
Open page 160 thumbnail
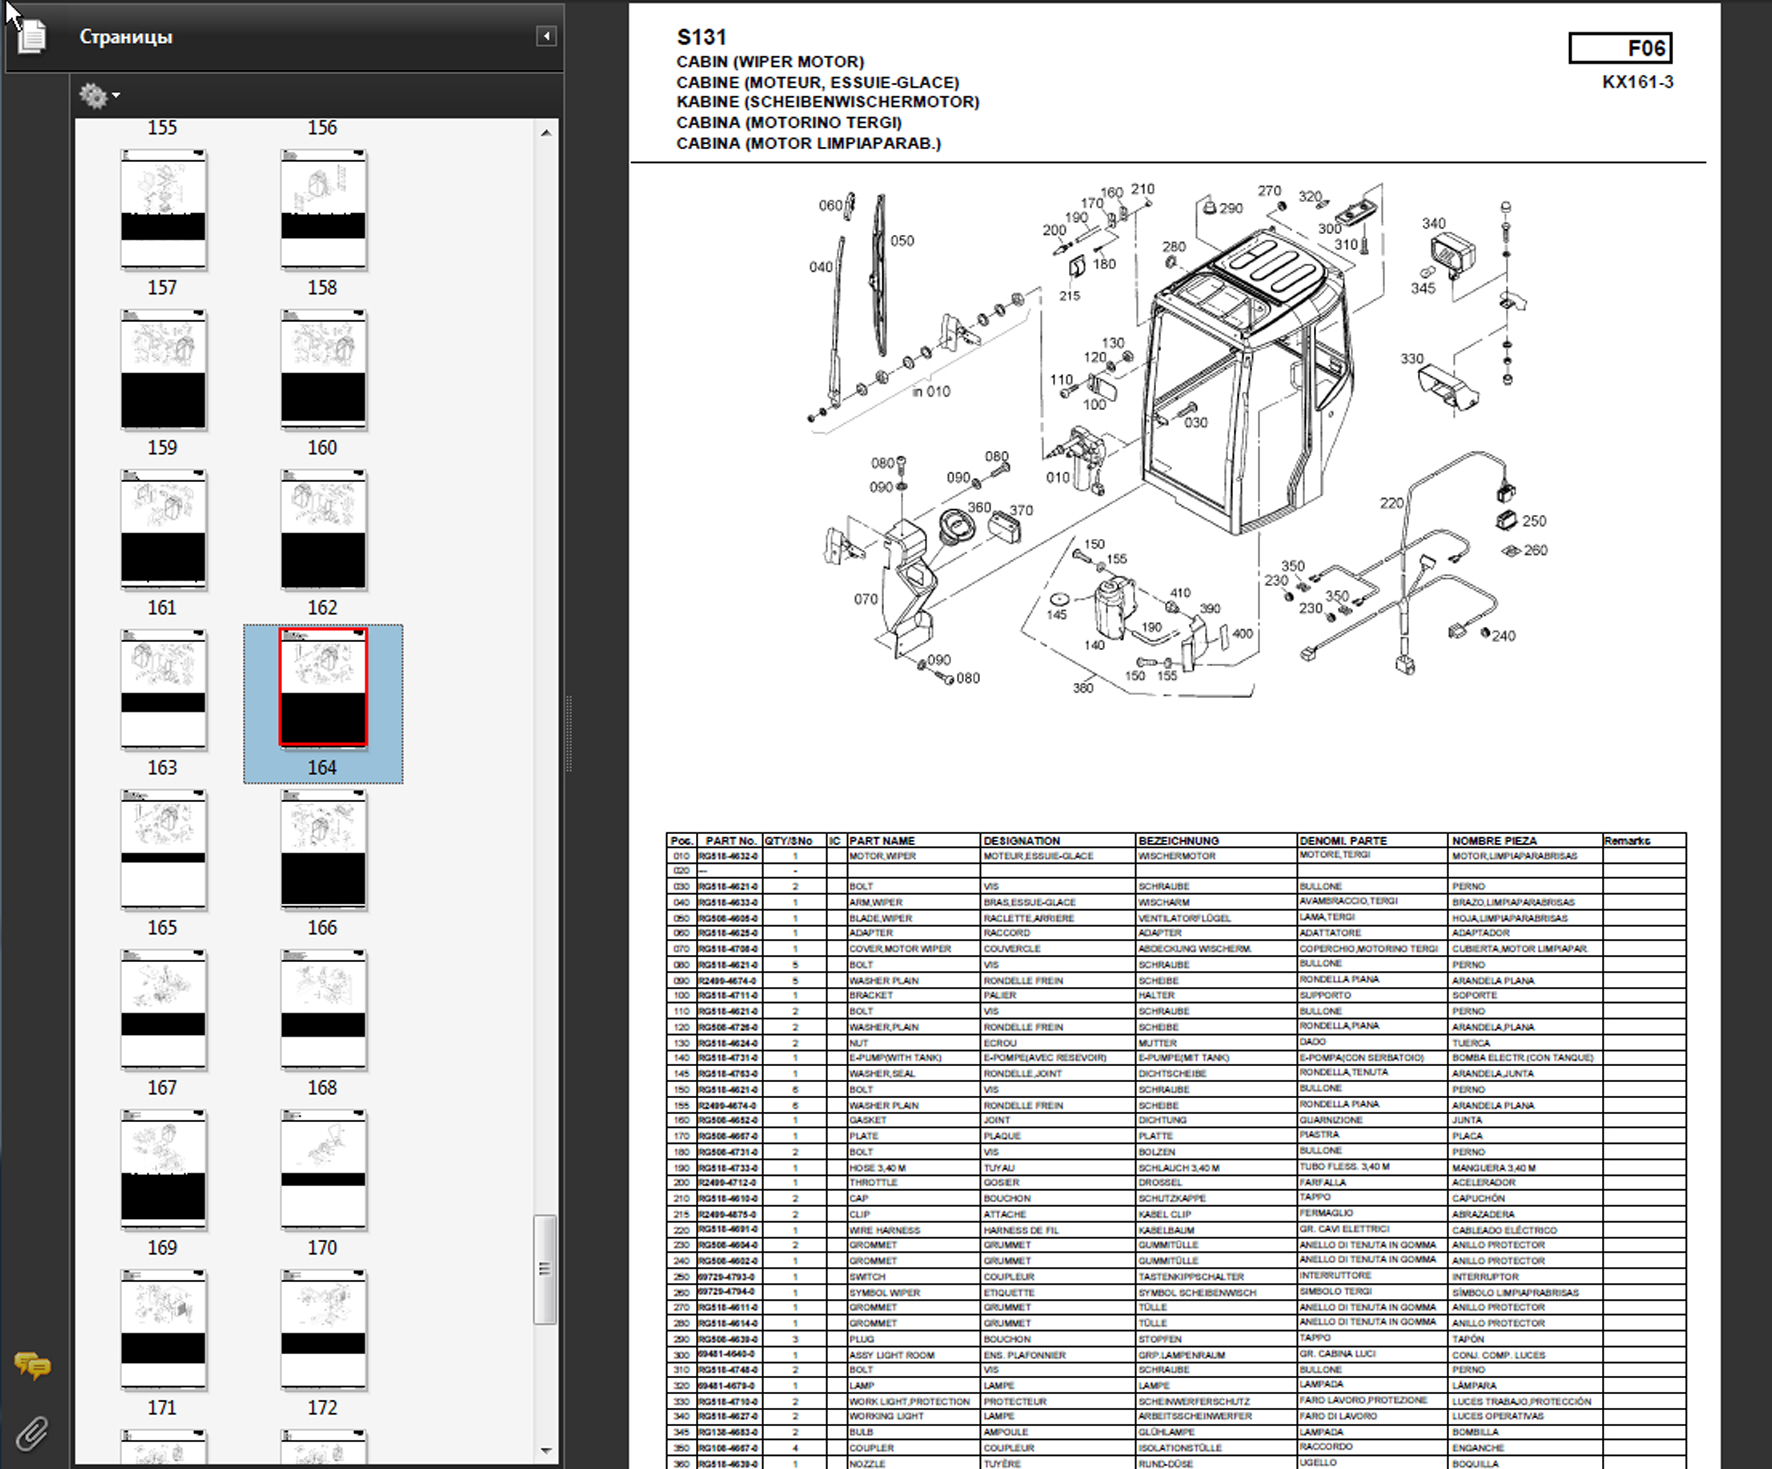point(323,370)
